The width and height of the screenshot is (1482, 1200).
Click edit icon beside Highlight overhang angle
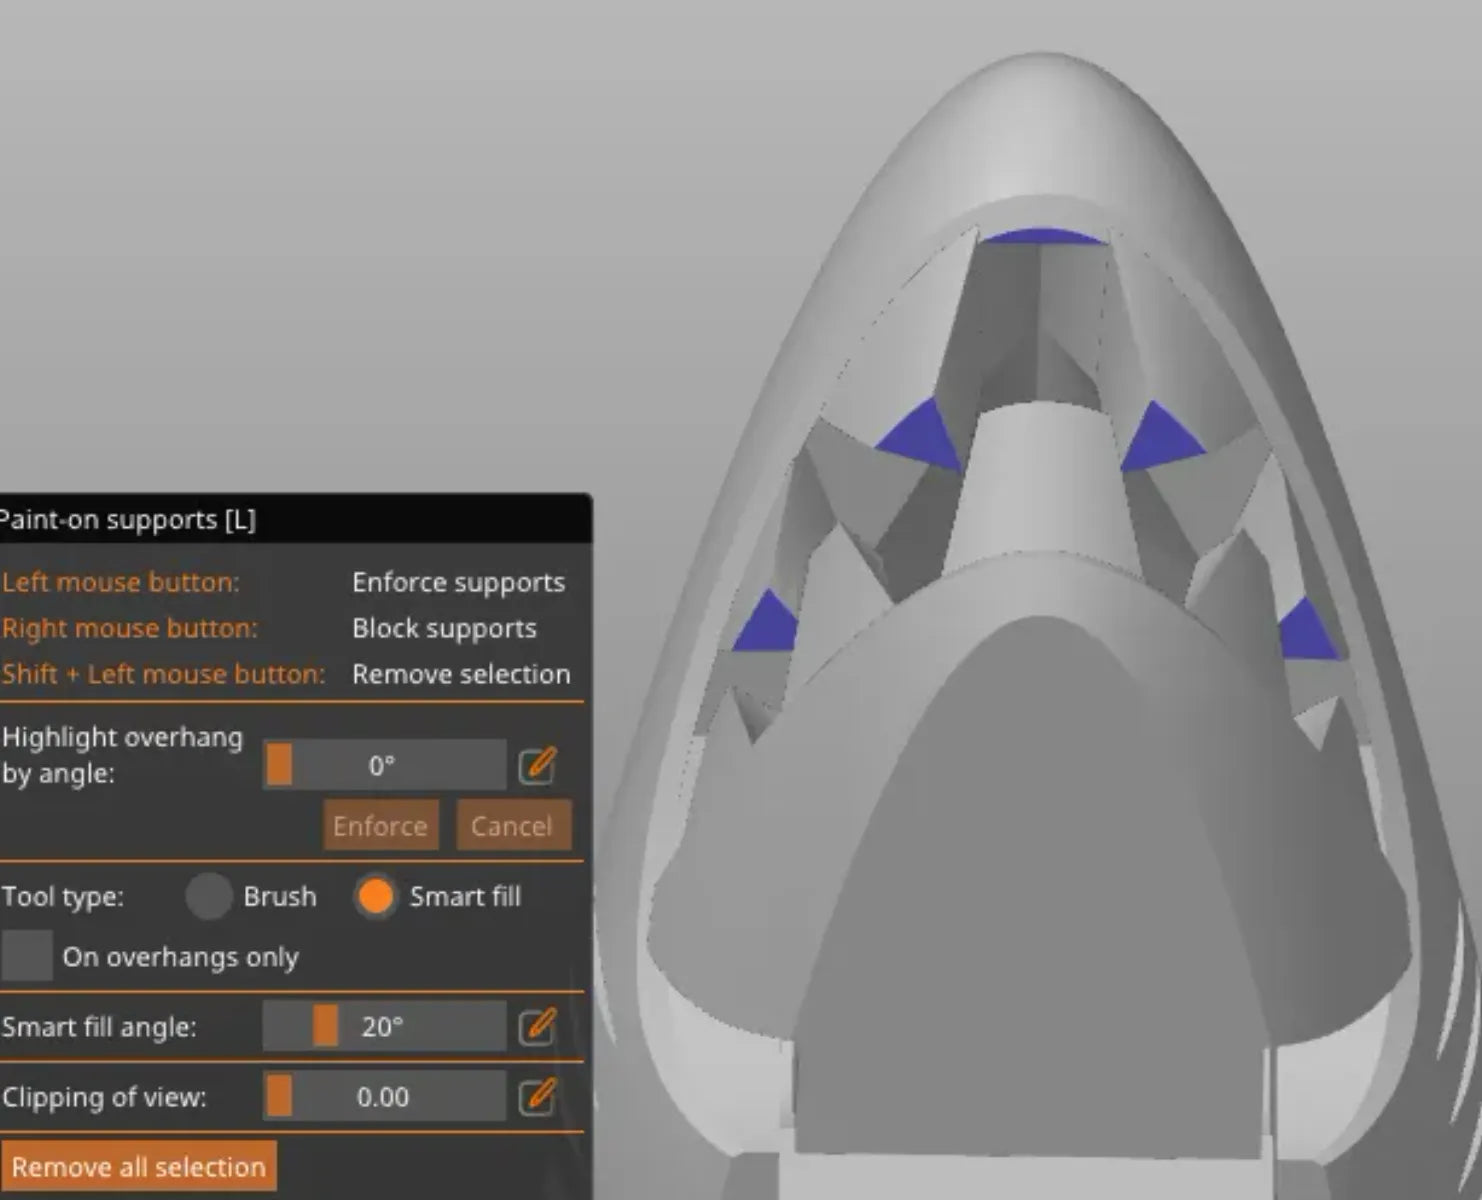click(537, 765)
